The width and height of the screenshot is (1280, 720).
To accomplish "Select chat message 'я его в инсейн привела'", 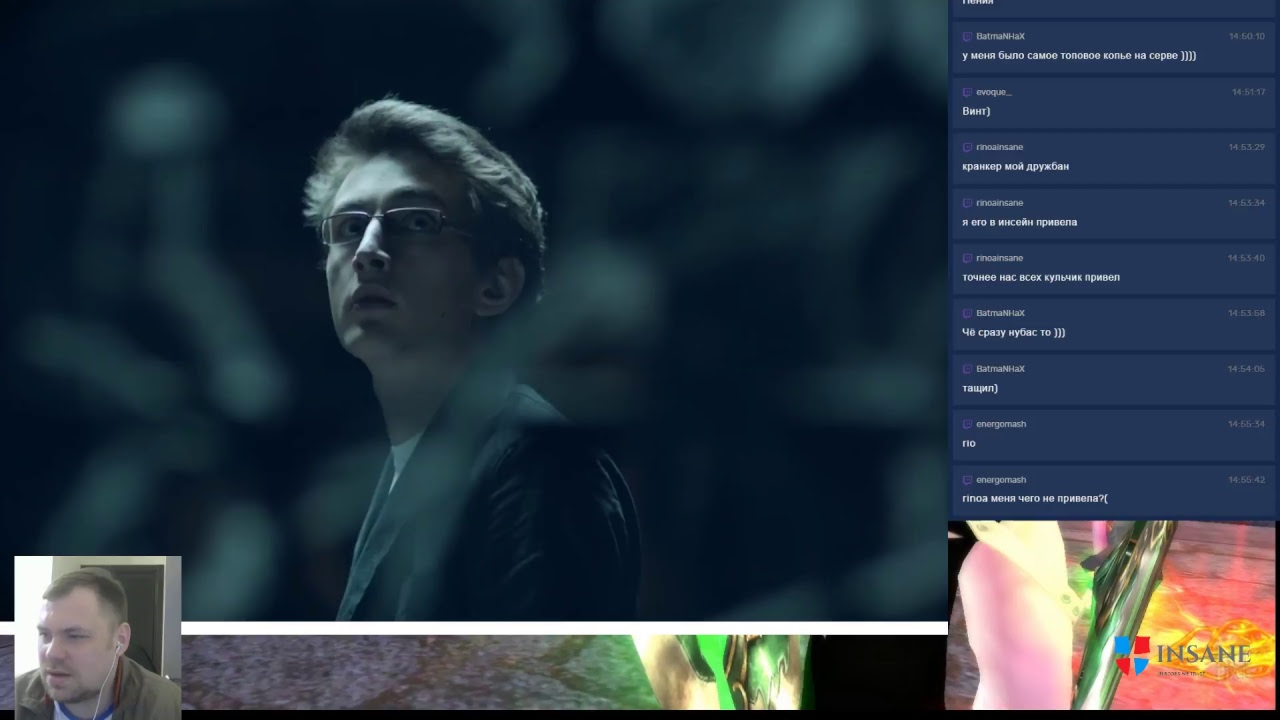I will tap(1019, 222).
